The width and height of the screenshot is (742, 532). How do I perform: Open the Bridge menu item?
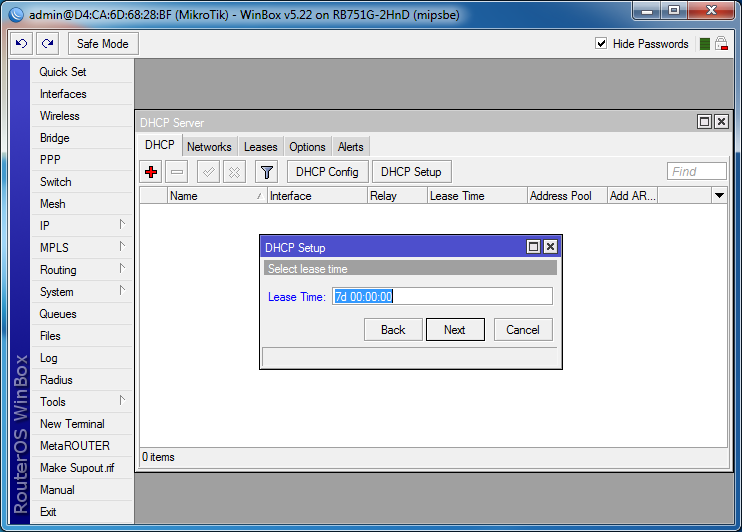(81, 138)
